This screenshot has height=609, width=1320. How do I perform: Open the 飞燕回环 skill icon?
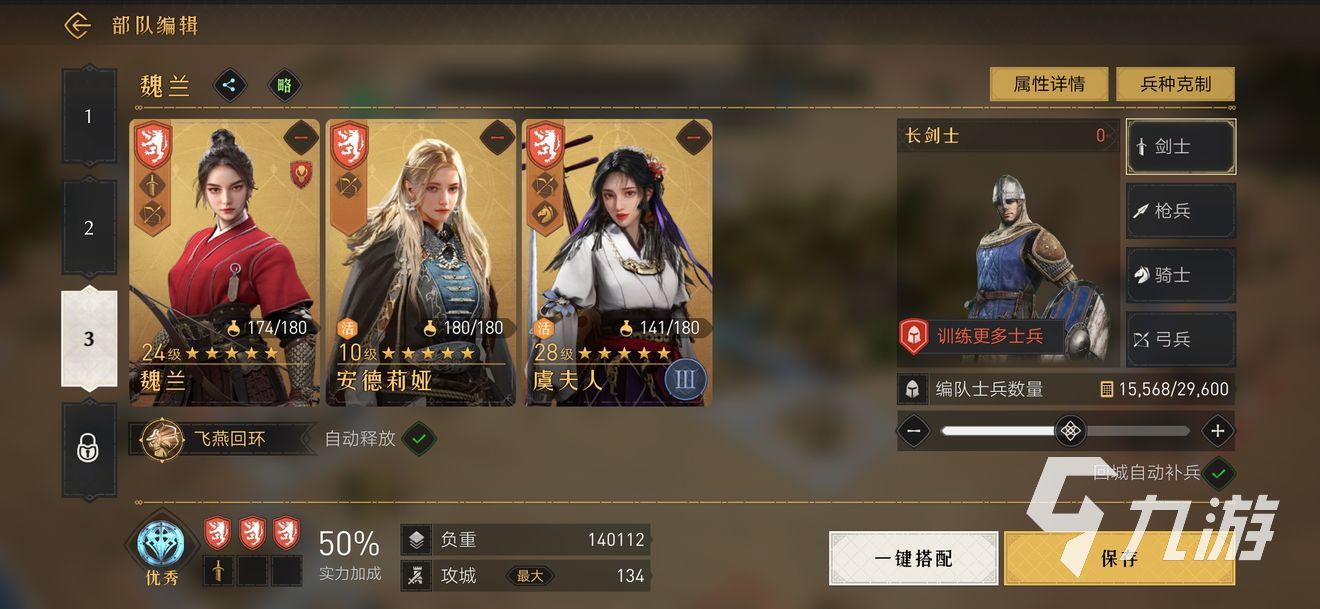160,438
